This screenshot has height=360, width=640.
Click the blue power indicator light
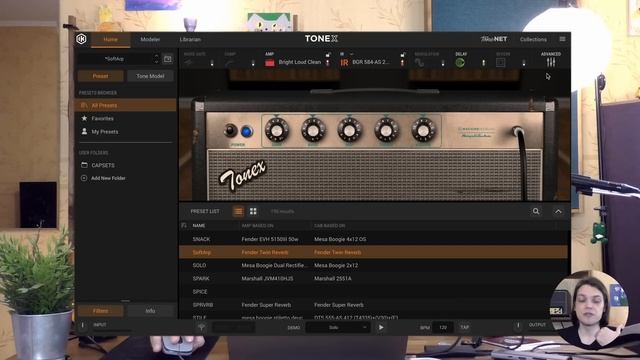pyautogui.click(x=247, y=131)
